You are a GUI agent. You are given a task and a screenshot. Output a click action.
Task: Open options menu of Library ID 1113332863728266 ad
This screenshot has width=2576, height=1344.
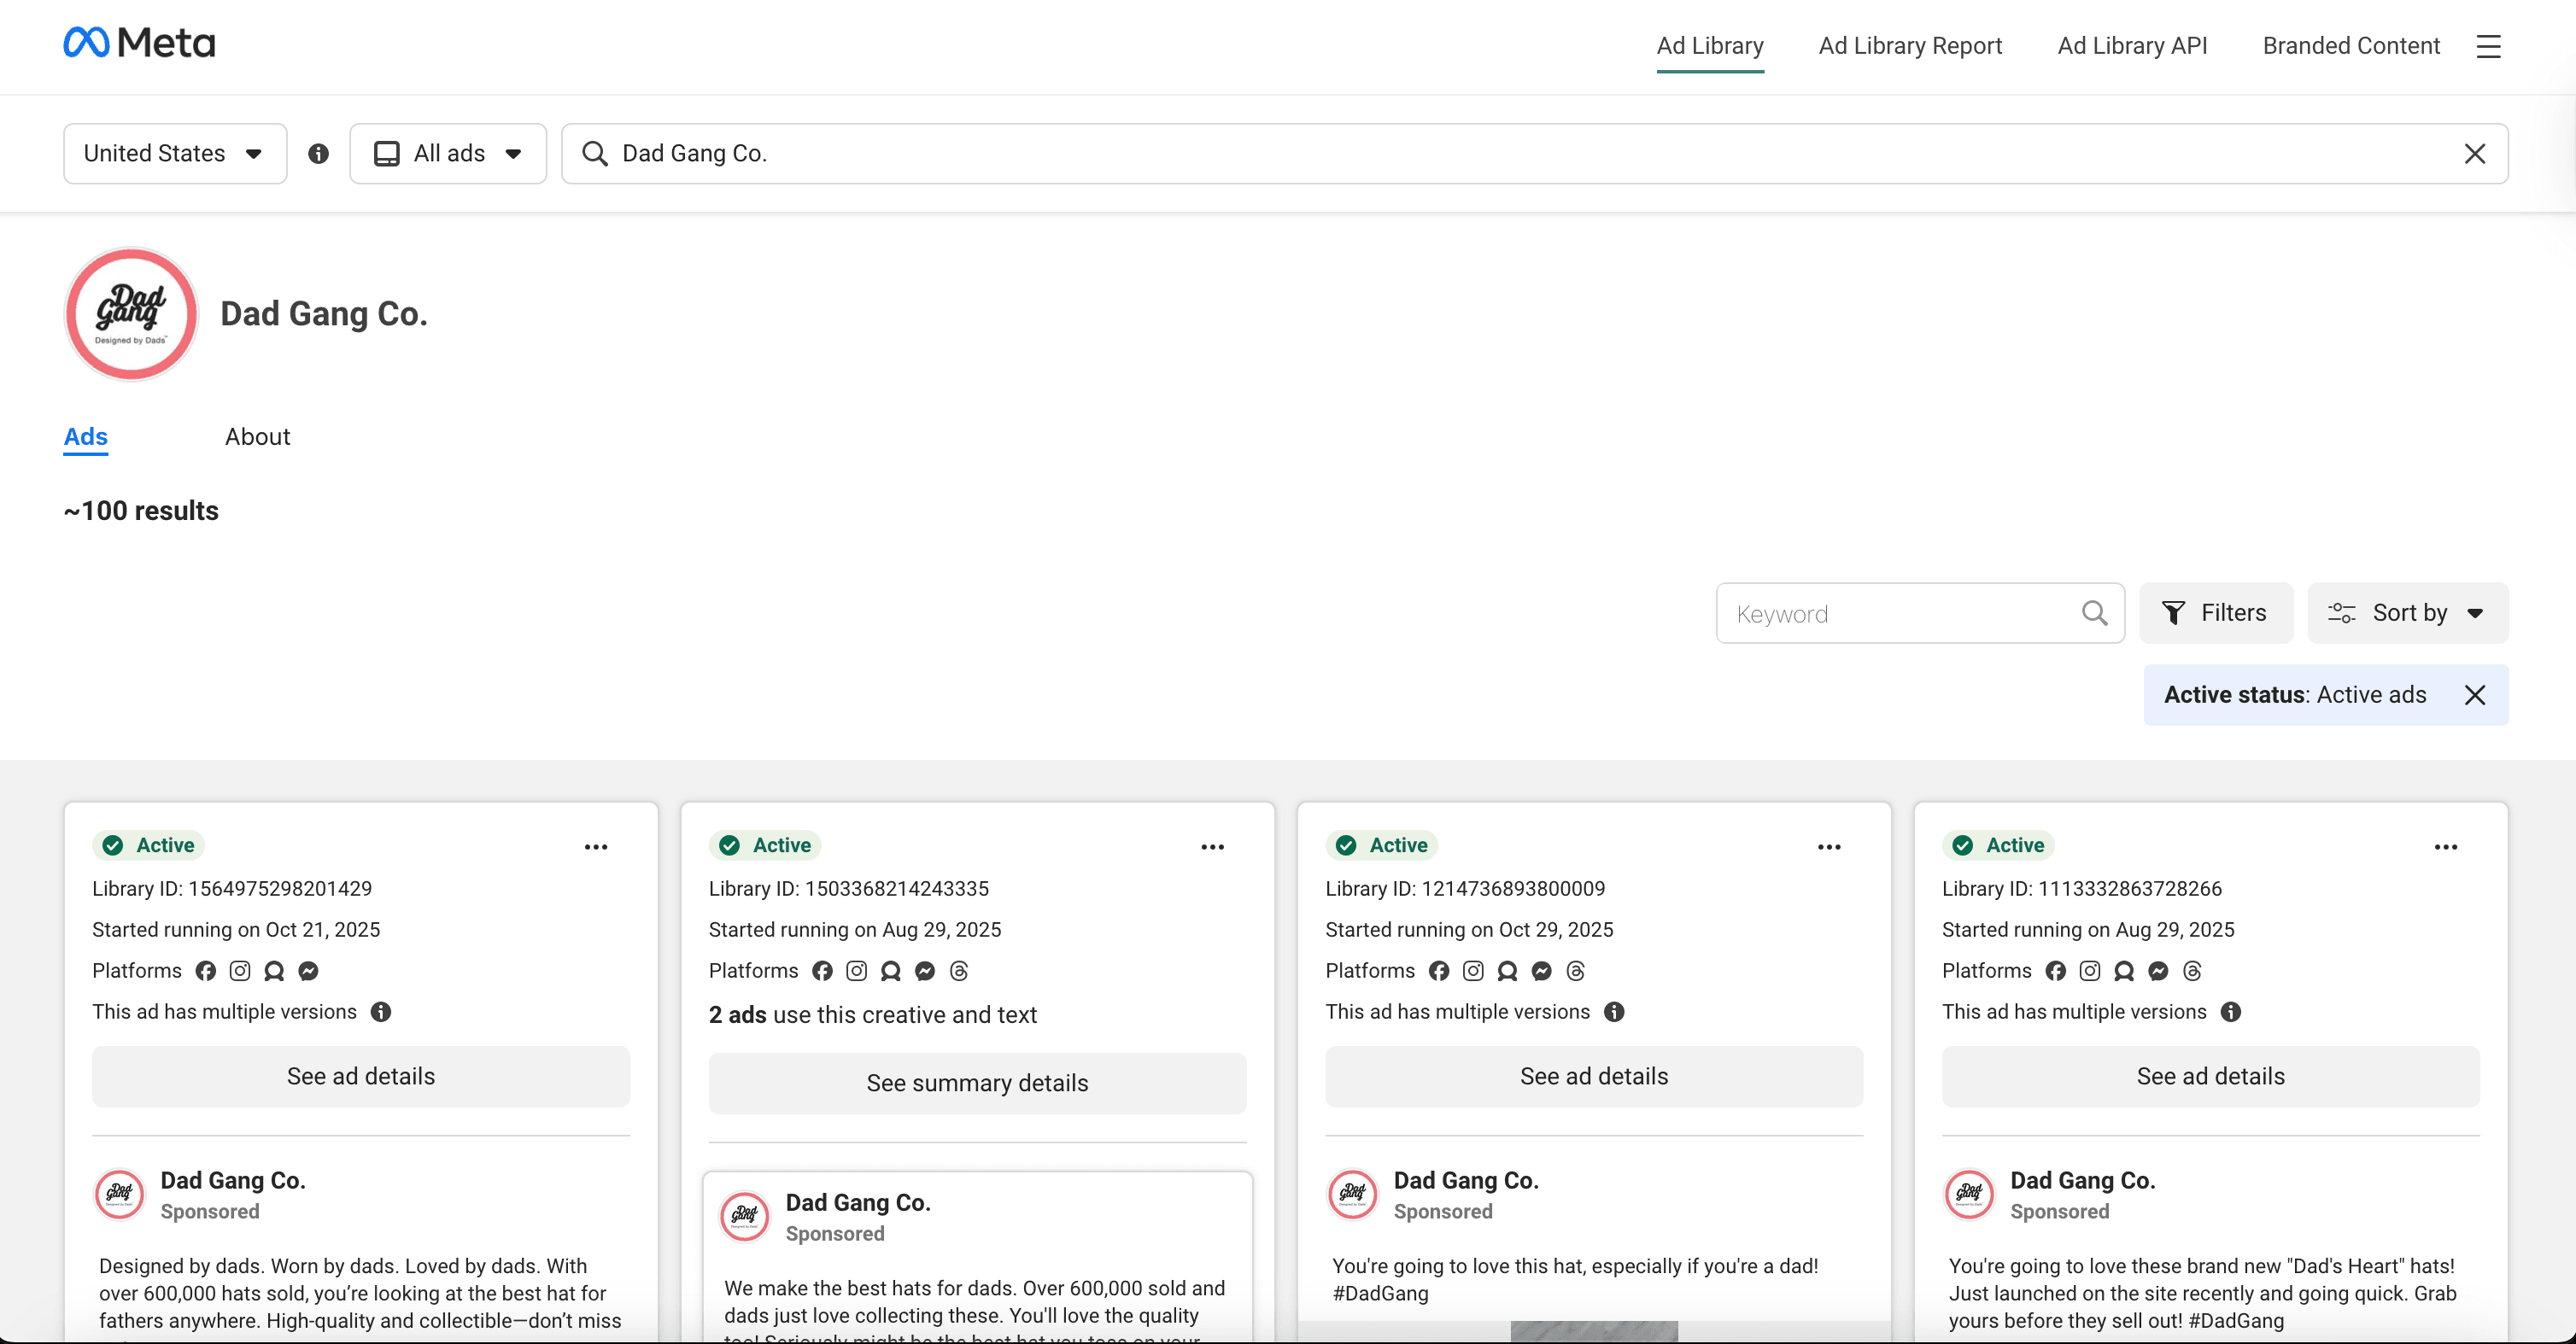[x=2445, y=847]
